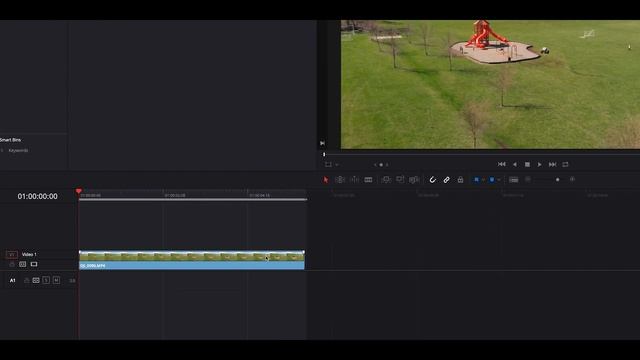Click the A1 channel format 2.0 label
Viewport: 640px width, 360px height.
tap(72, 281)
